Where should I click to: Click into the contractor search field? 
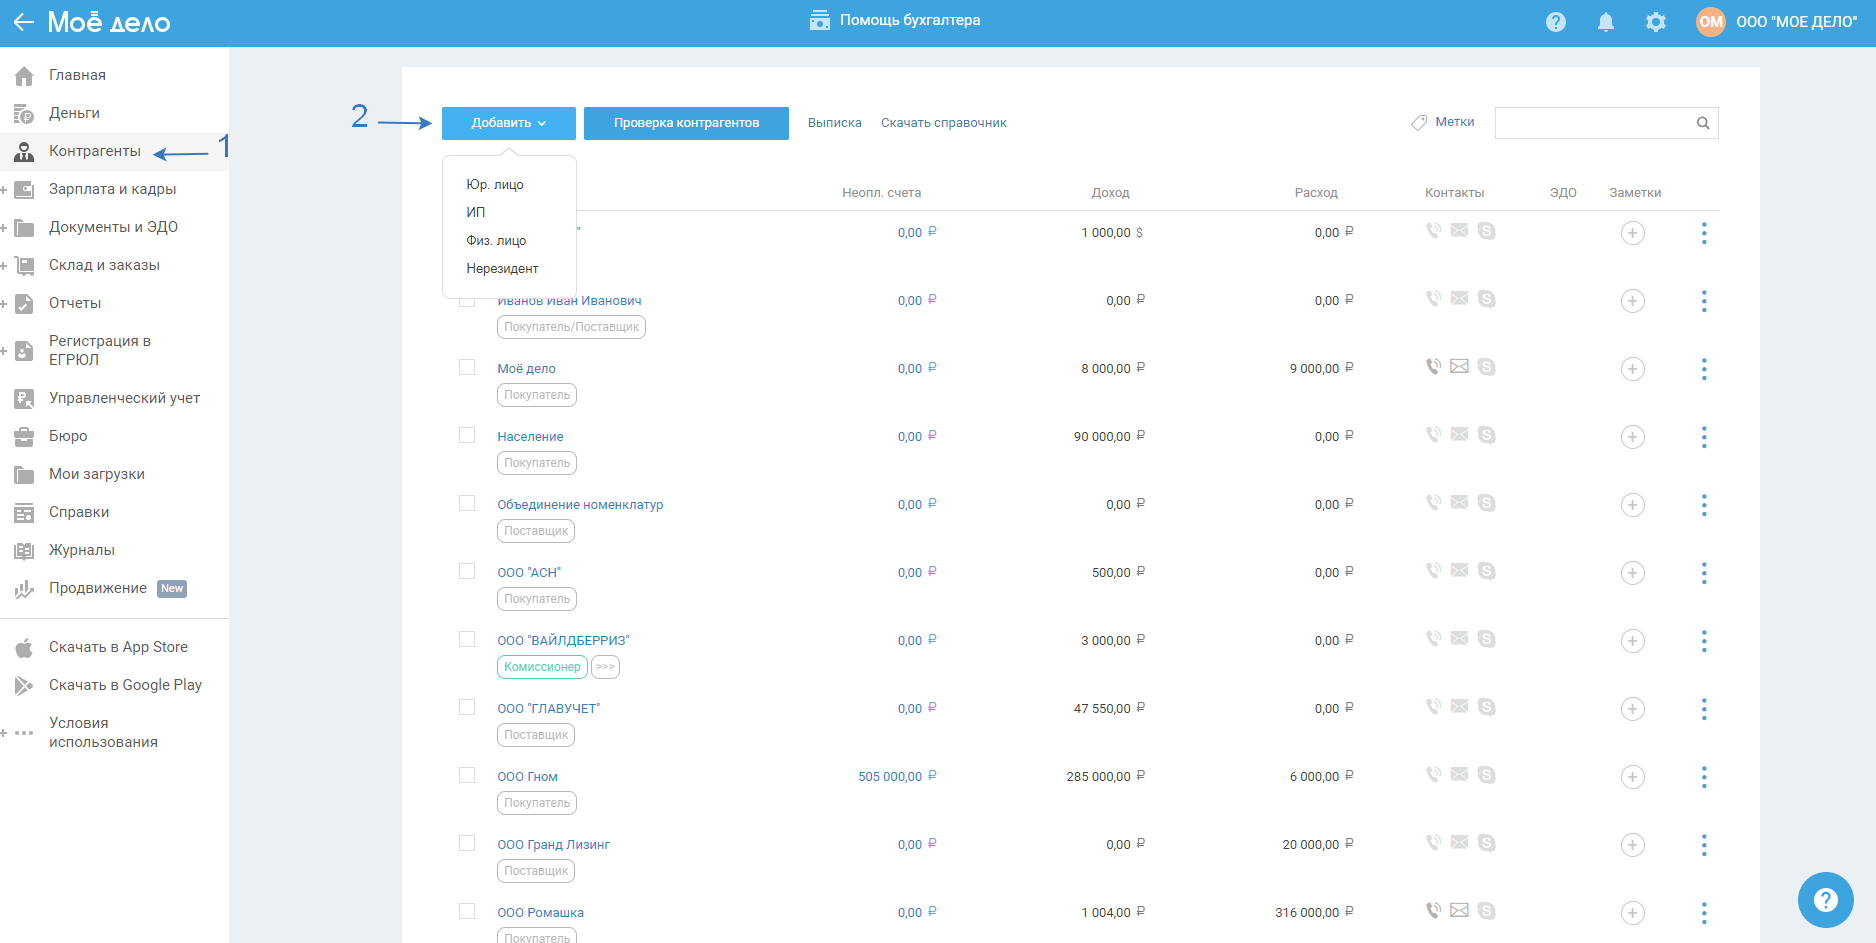(x=1592, y=123)
